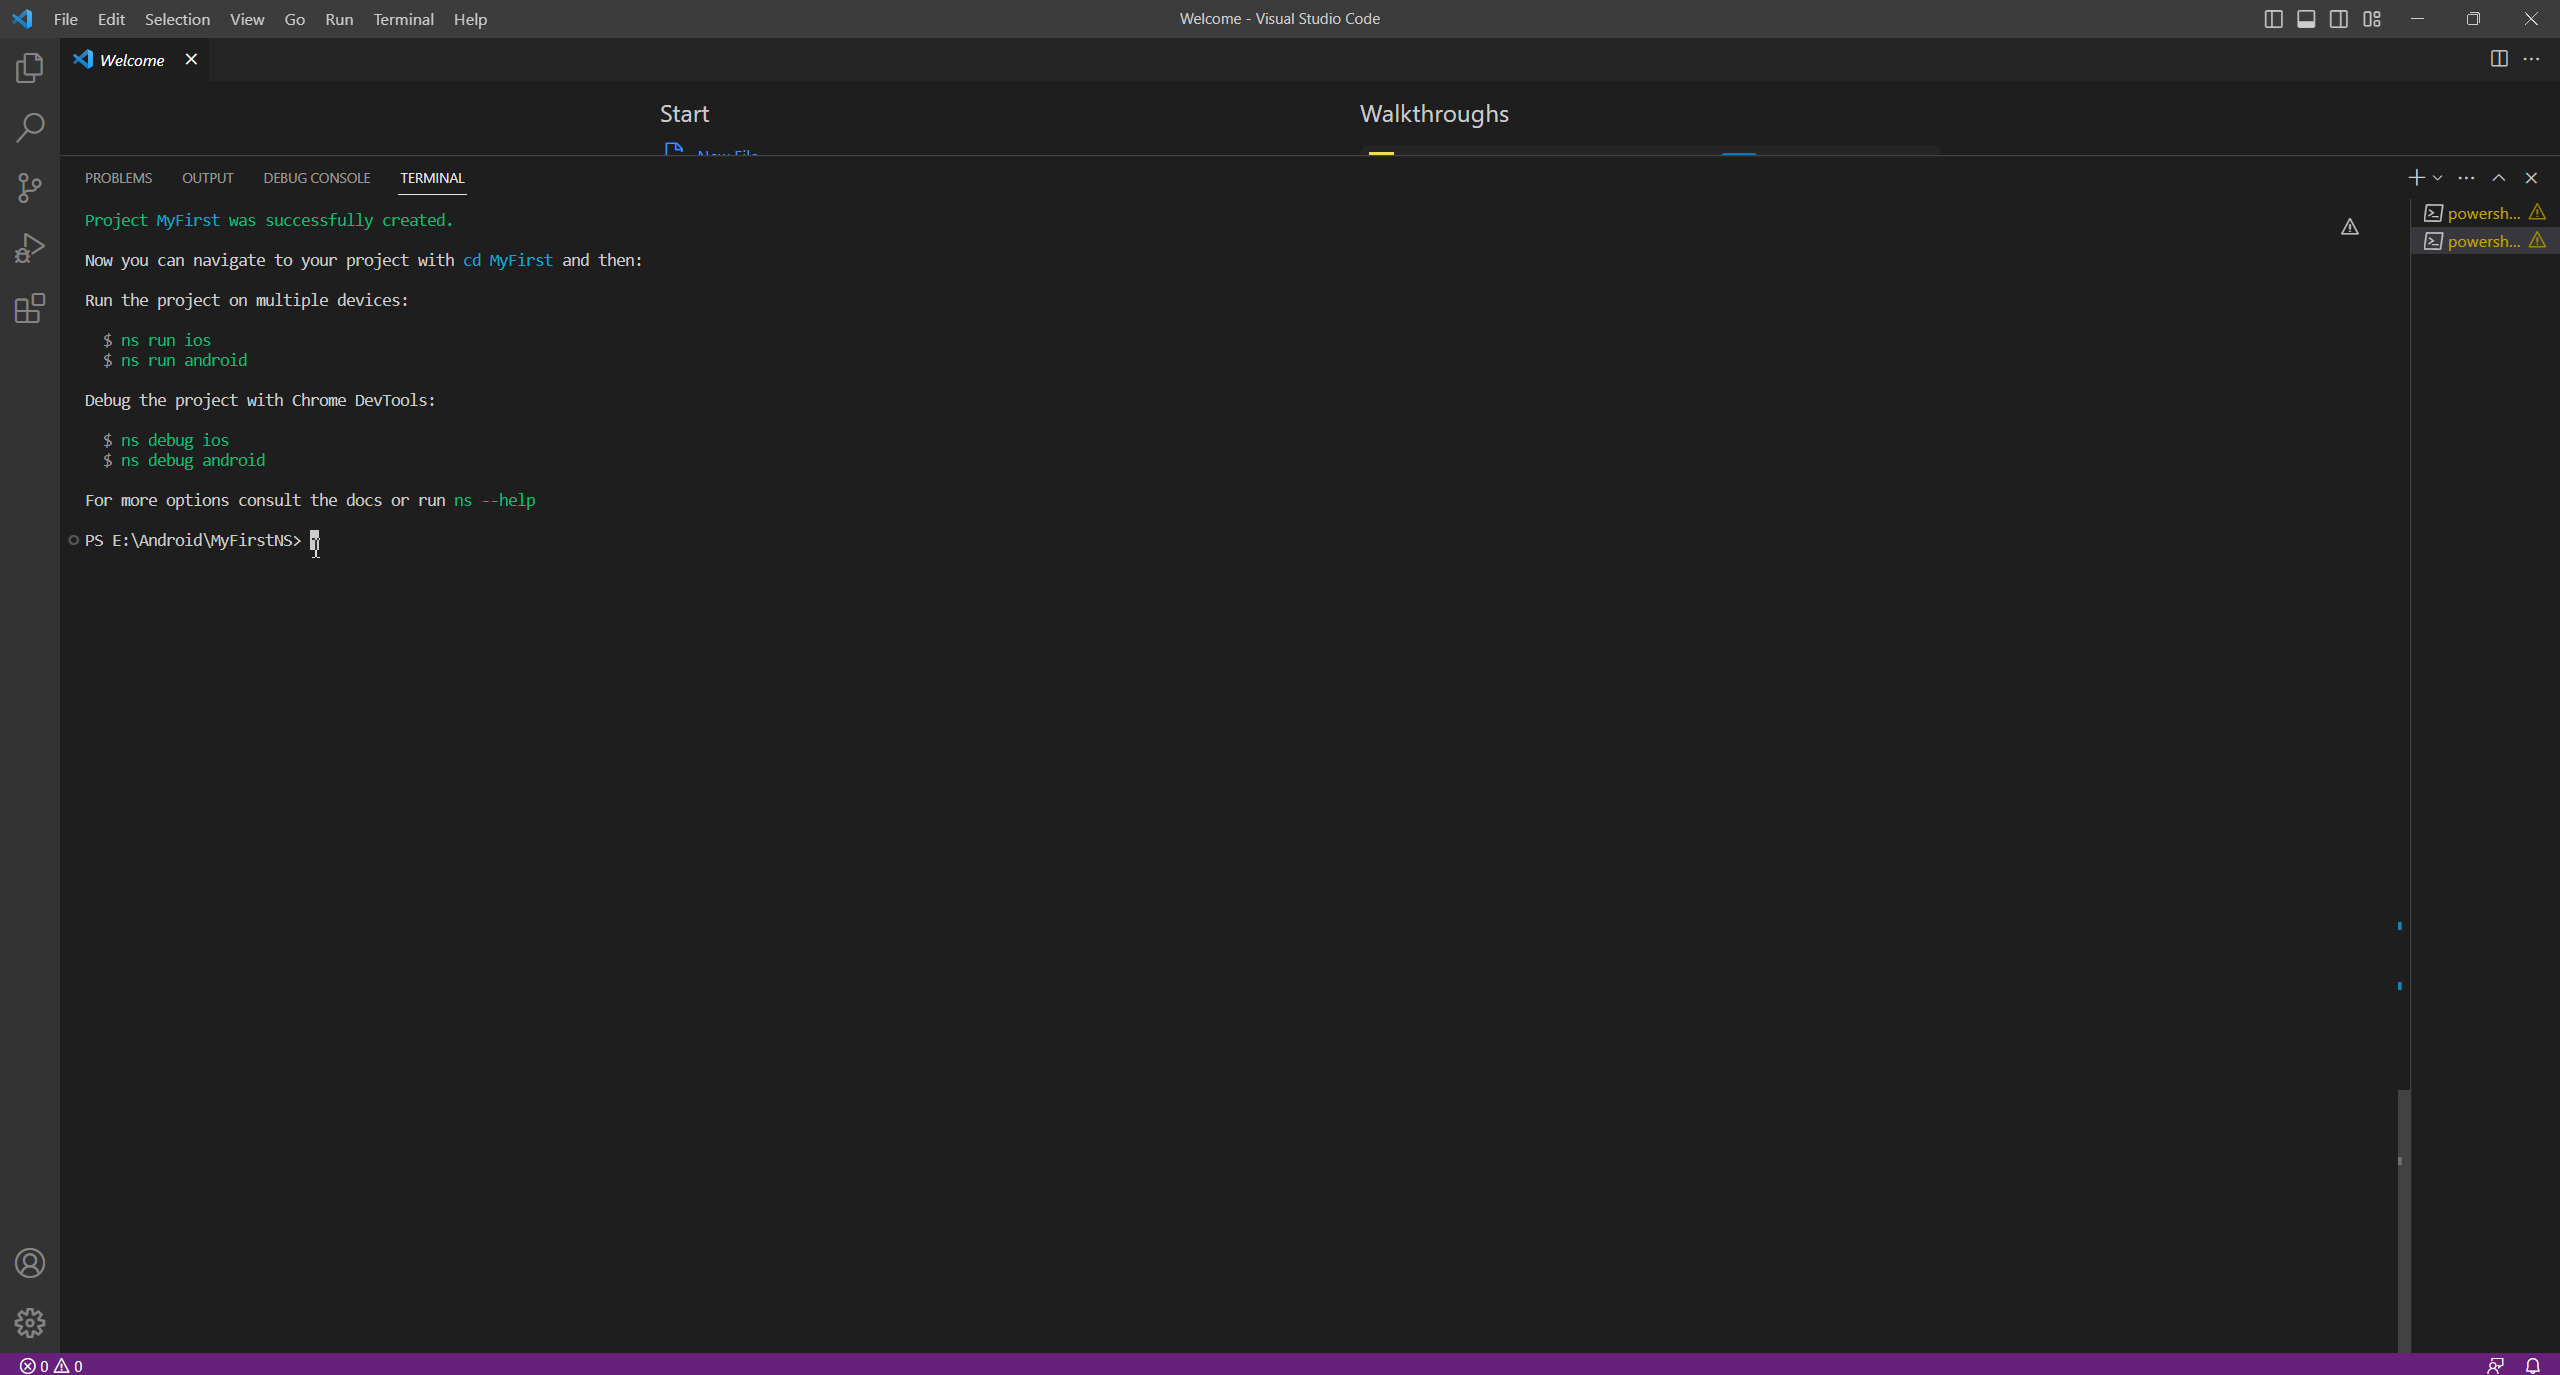The image size is (2560, 1375).
Task: Open the Explorer view in activity bar
Action: [x=30, y=68]
